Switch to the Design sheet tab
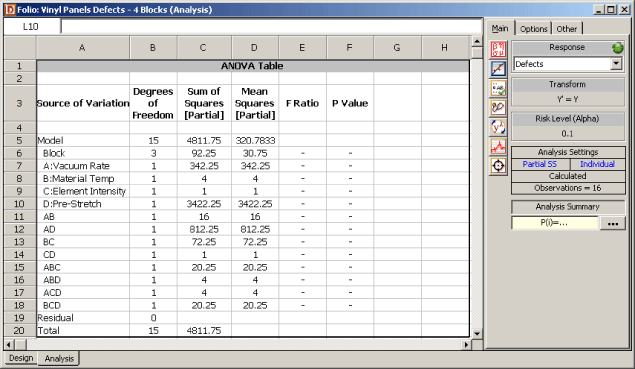The image size is (635, 369). (x=21, y=358)
